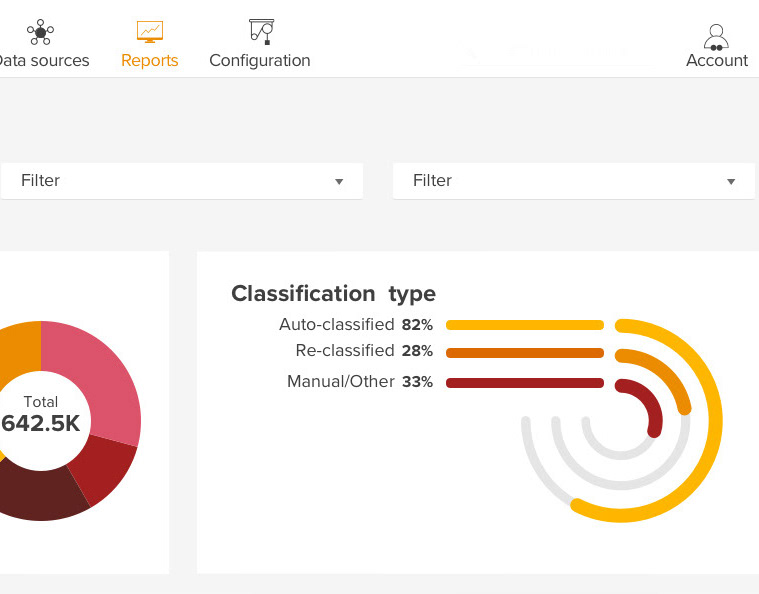Select the dark maroon donut segment
This screenshot has height=594, width=759.
(x=39, y=495)
